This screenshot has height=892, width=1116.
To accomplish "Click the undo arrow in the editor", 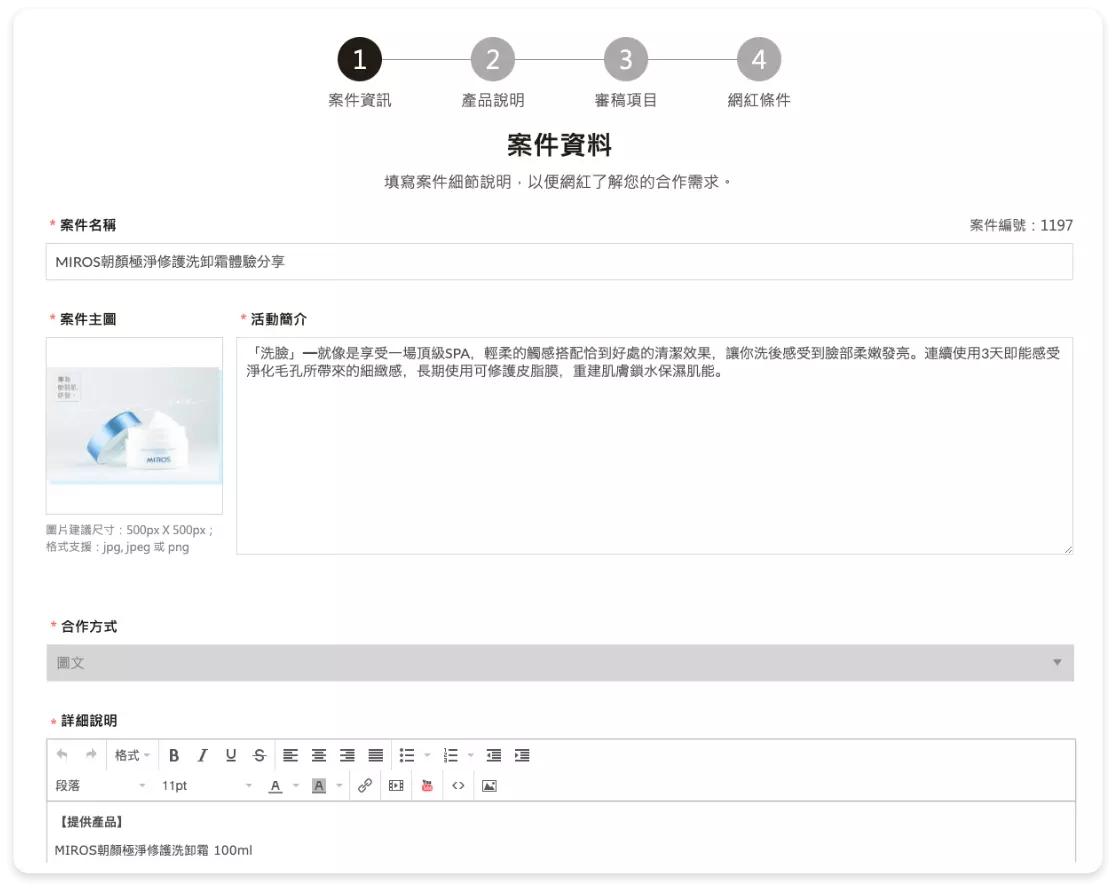I will coord(60,755).
